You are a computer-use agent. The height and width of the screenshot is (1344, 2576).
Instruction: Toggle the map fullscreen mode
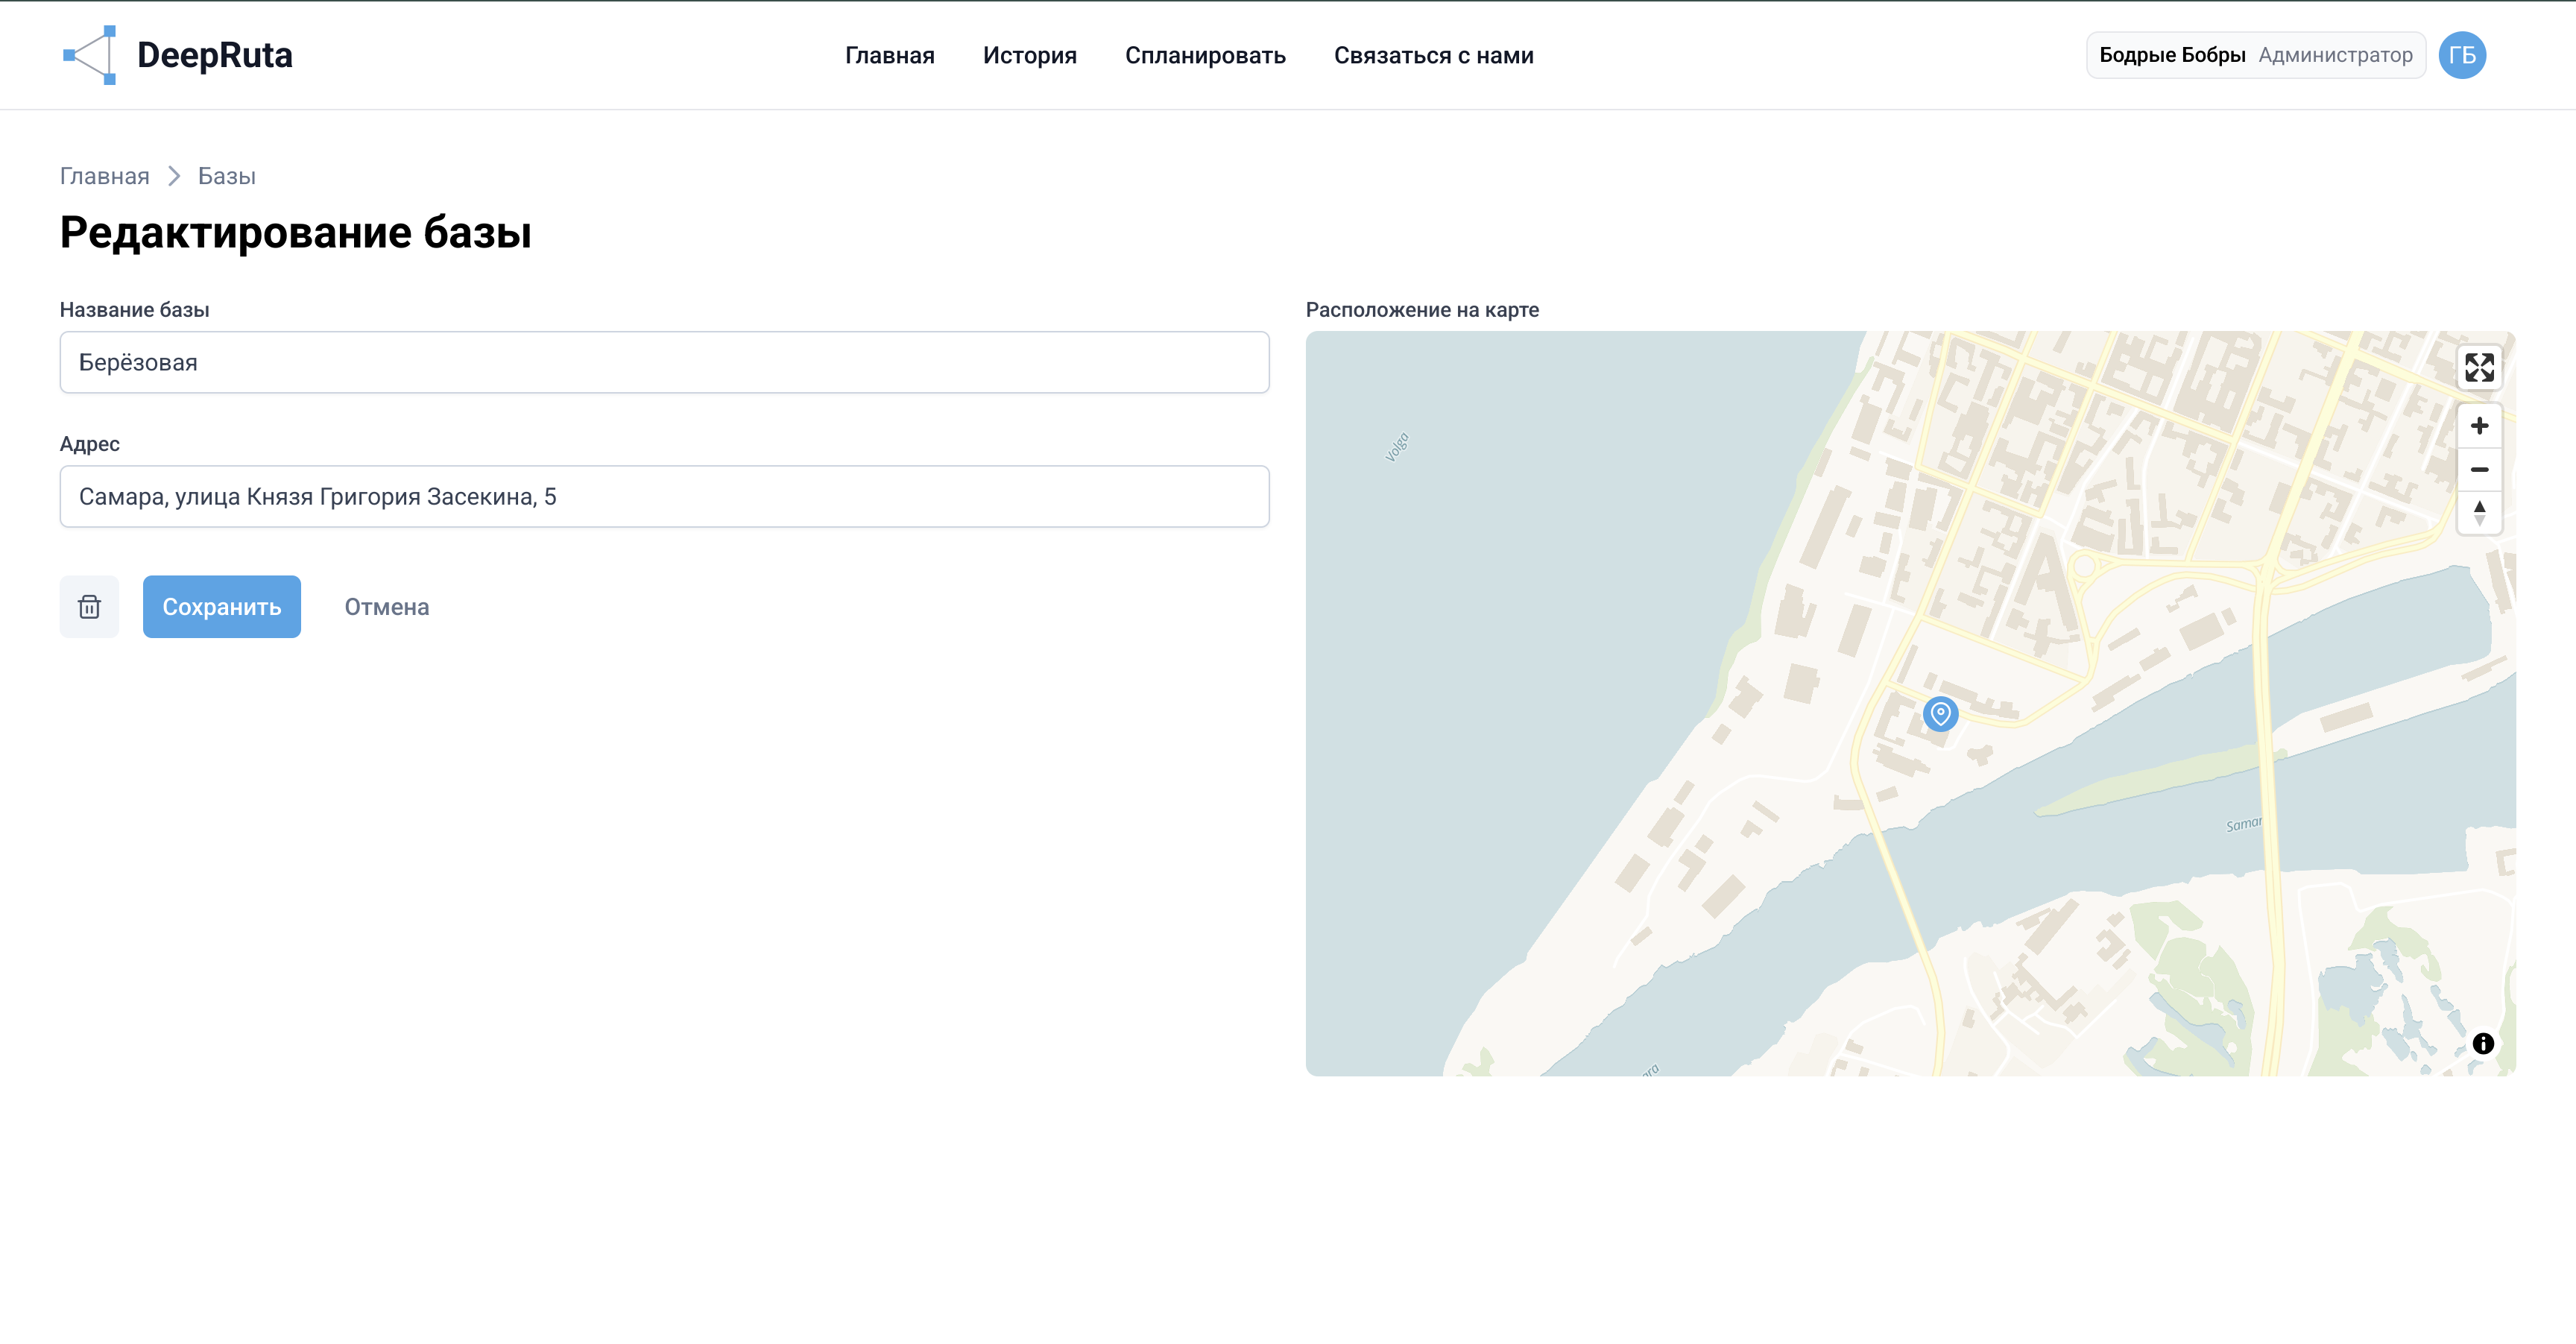tap(2479, 367)
